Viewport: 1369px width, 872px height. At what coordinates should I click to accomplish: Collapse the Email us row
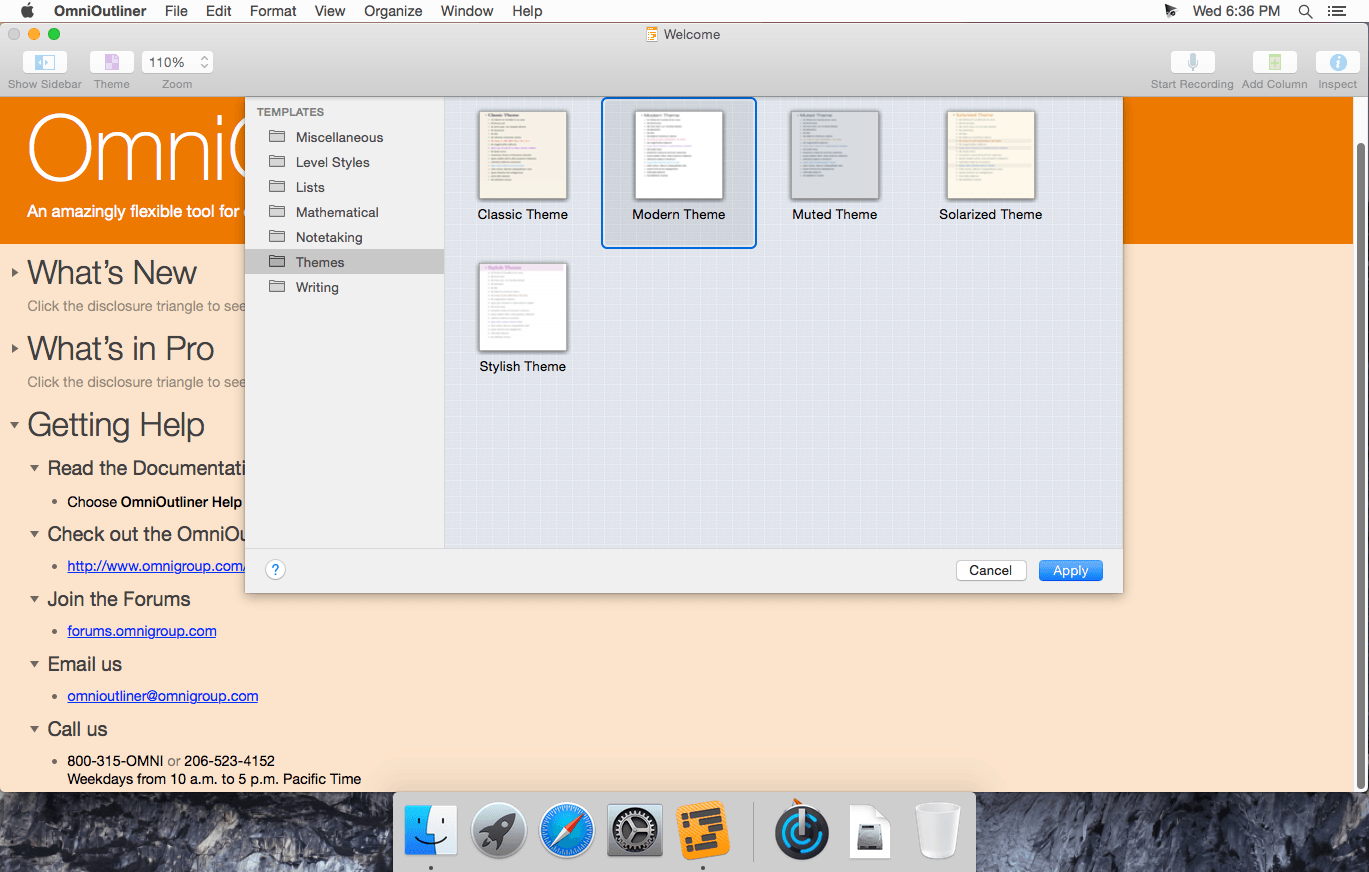pyautogui.click(x=35, y=664)
